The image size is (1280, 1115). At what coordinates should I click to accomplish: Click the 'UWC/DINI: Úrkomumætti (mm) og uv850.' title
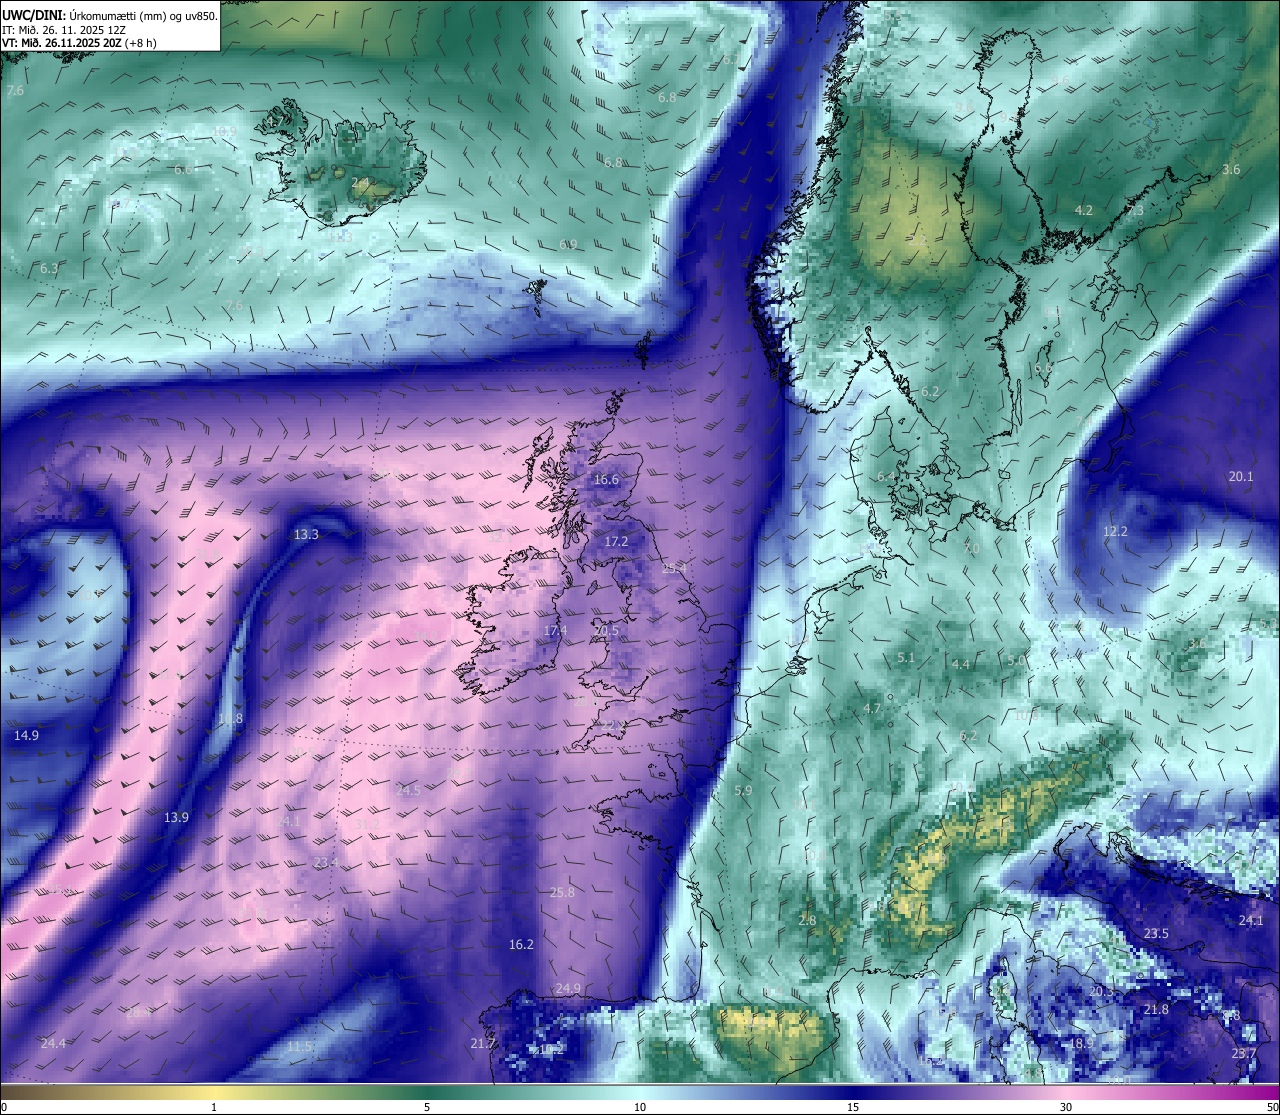(x=110, y=16)
